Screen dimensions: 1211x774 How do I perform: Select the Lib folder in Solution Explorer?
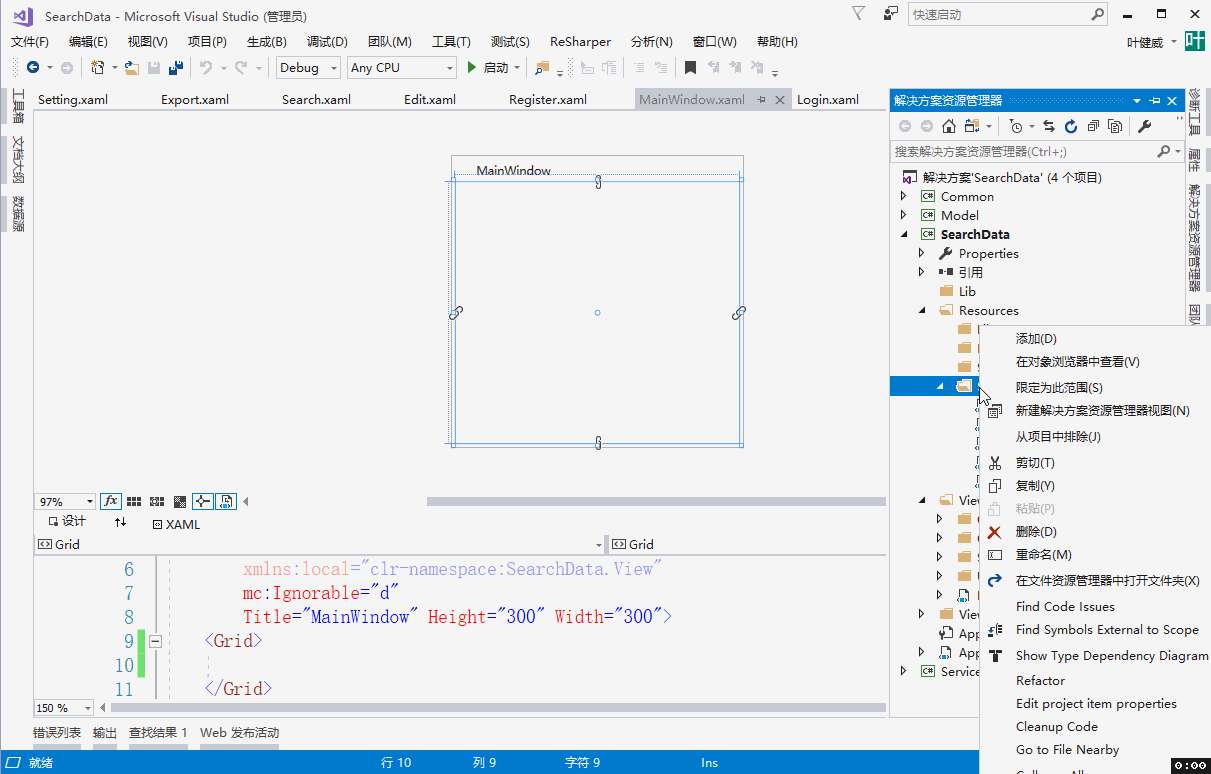click(x=967, y=292)
